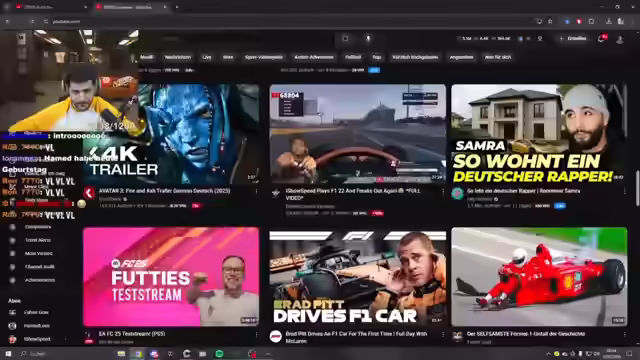
Task: Open the Windows Start menu
Action: 8,353
